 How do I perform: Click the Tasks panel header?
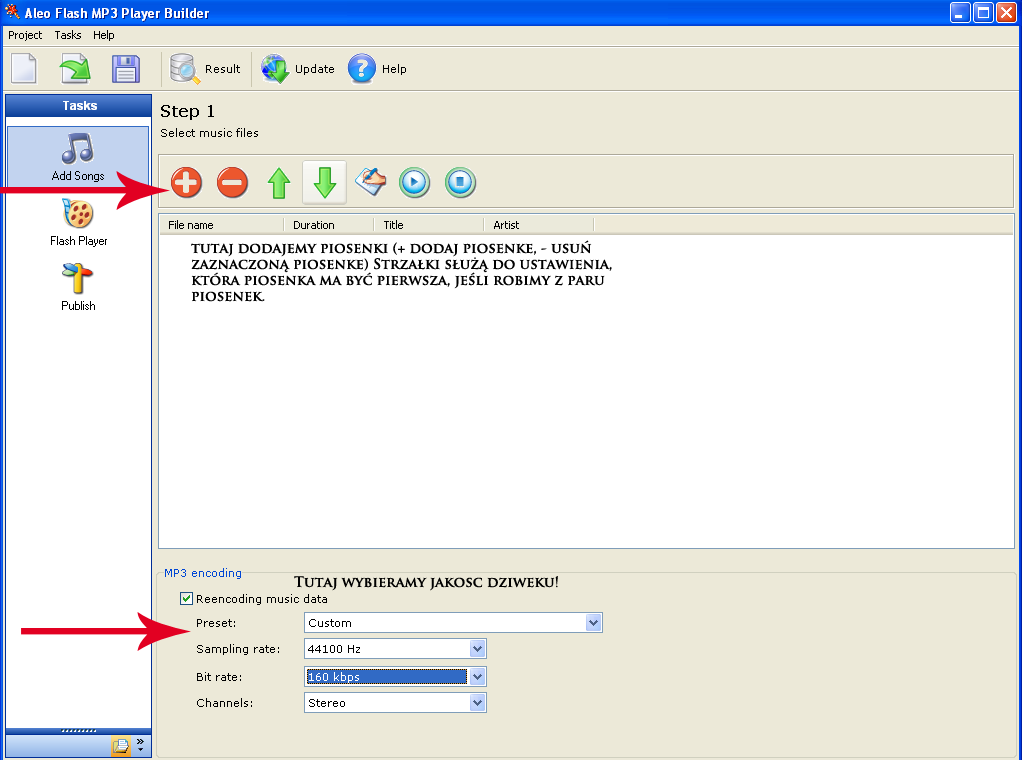coord(79,106)
